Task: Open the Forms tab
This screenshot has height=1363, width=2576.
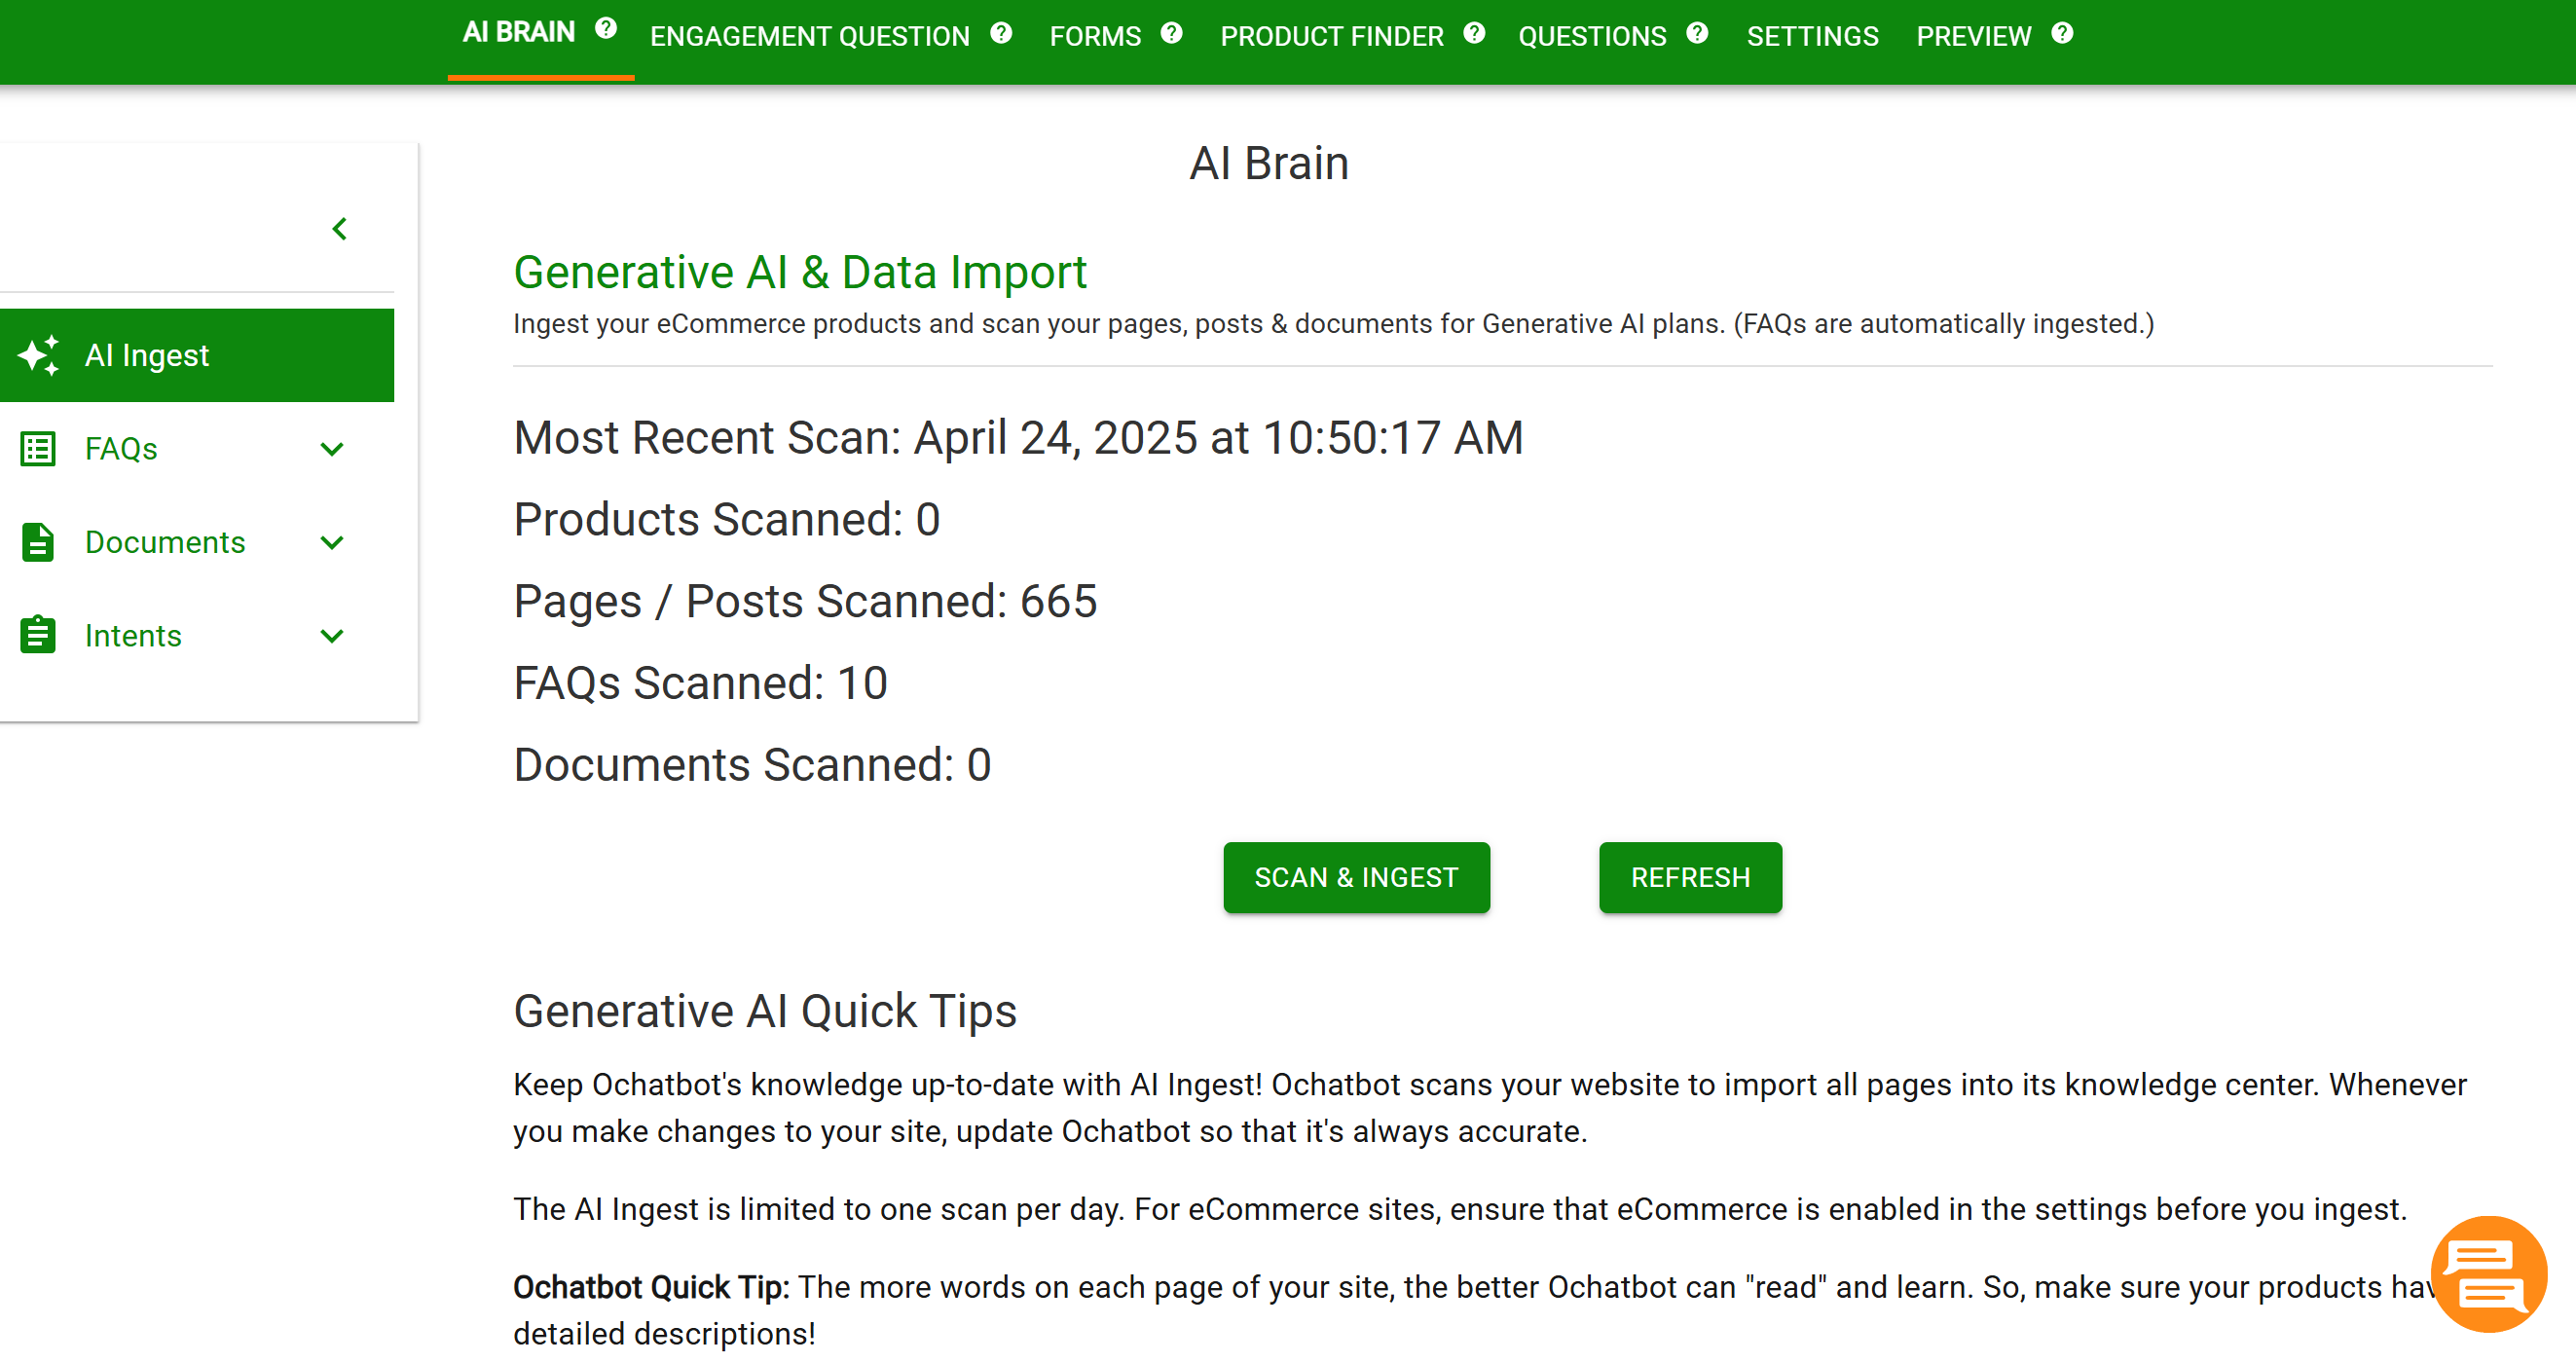Action: point(1095,36)
